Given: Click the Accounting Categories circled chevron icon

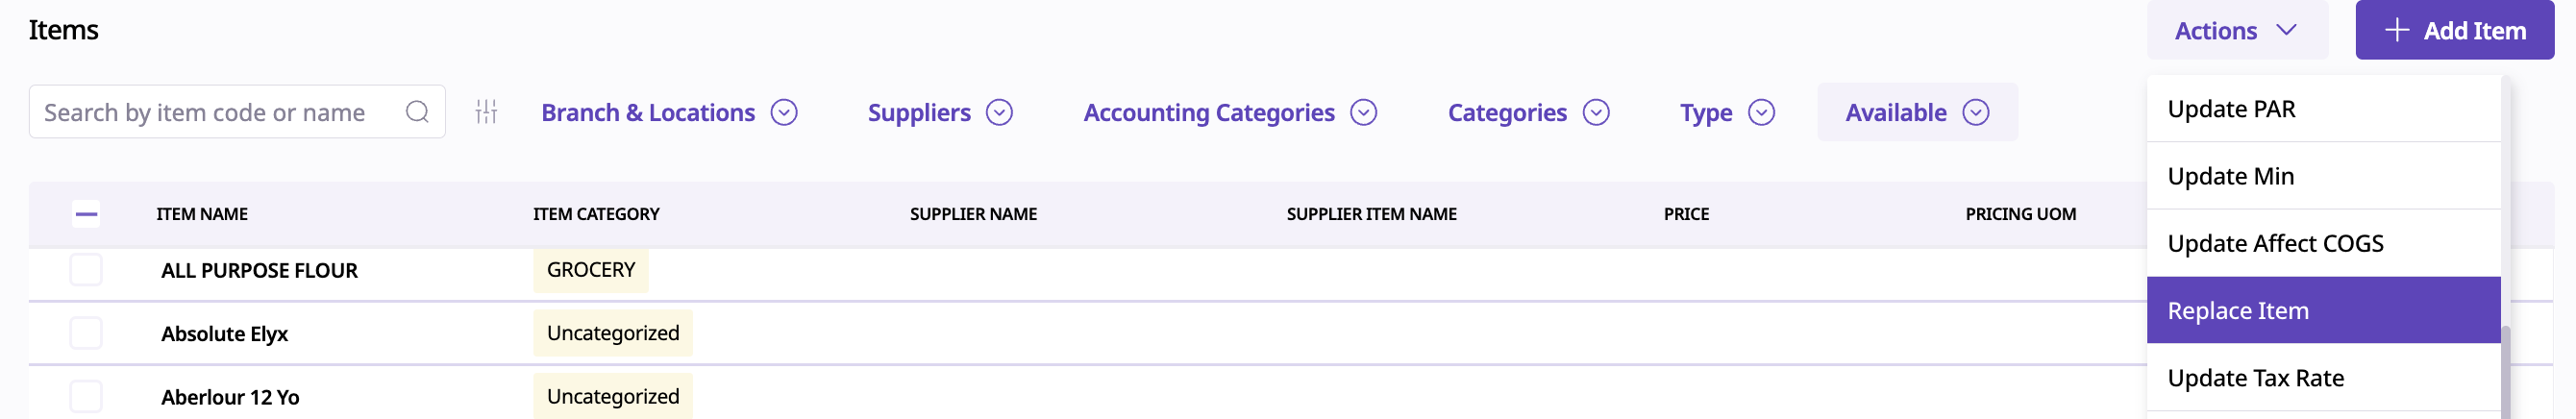Looking at the screenshot, I should (x=1363, y=112).
